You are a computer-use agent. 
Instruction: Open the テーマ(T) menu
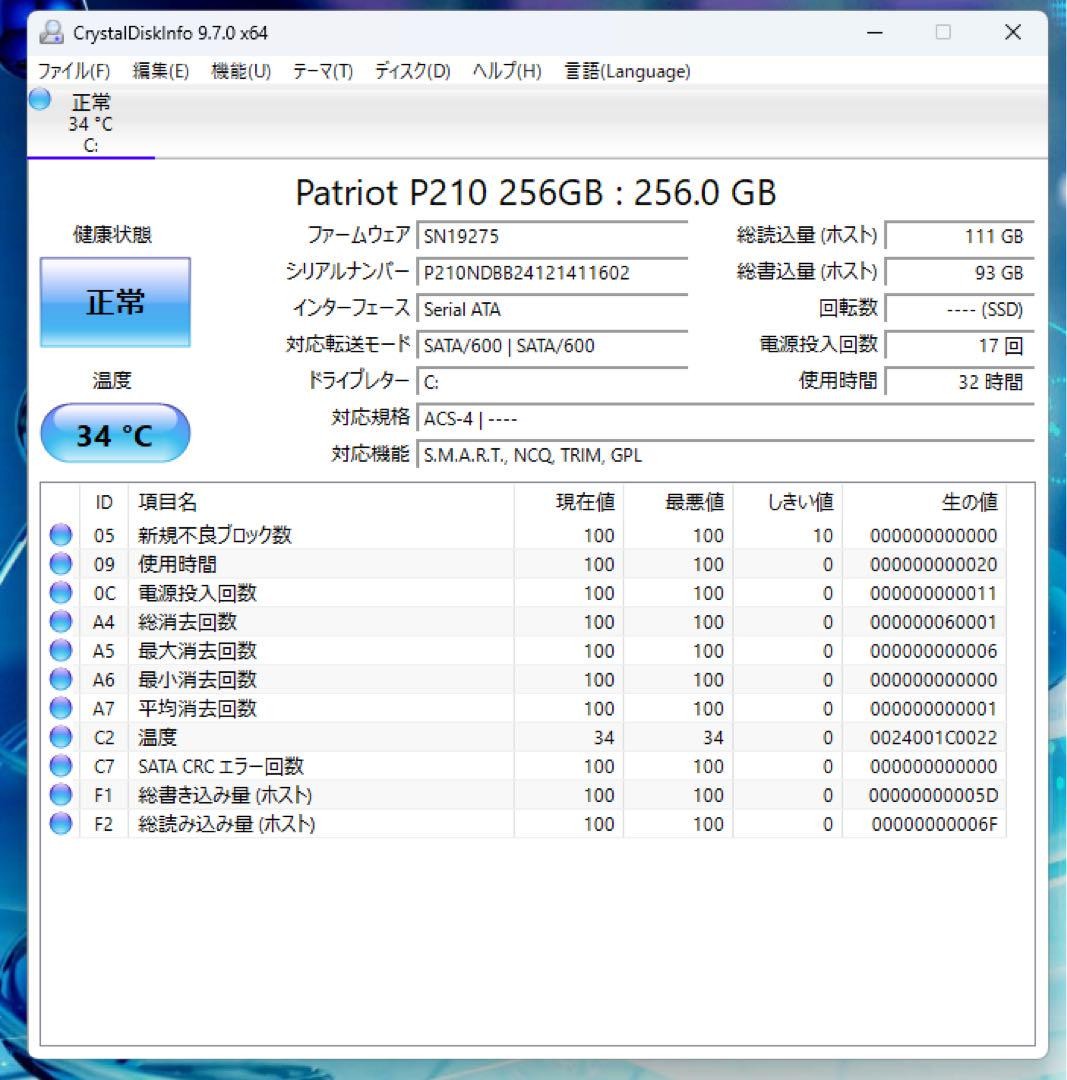coord(322,71)
